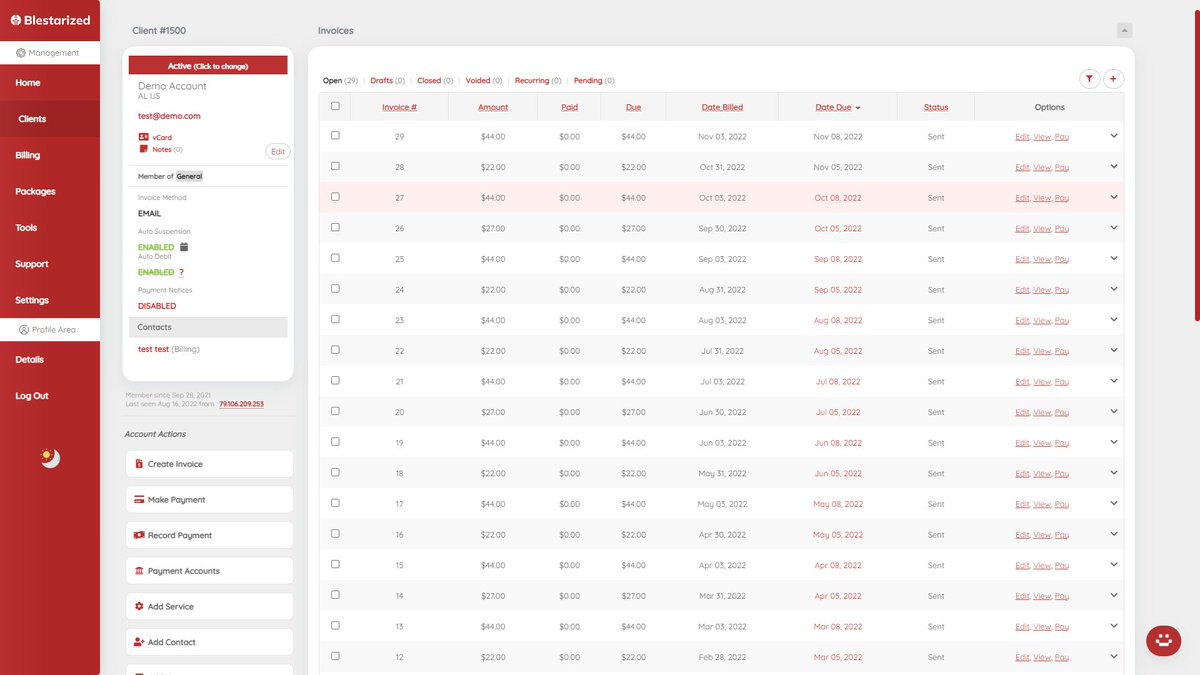1200x675 pixels.
Task: Open Settings from the sidebar menu
Action: click(x=32, y=299)
